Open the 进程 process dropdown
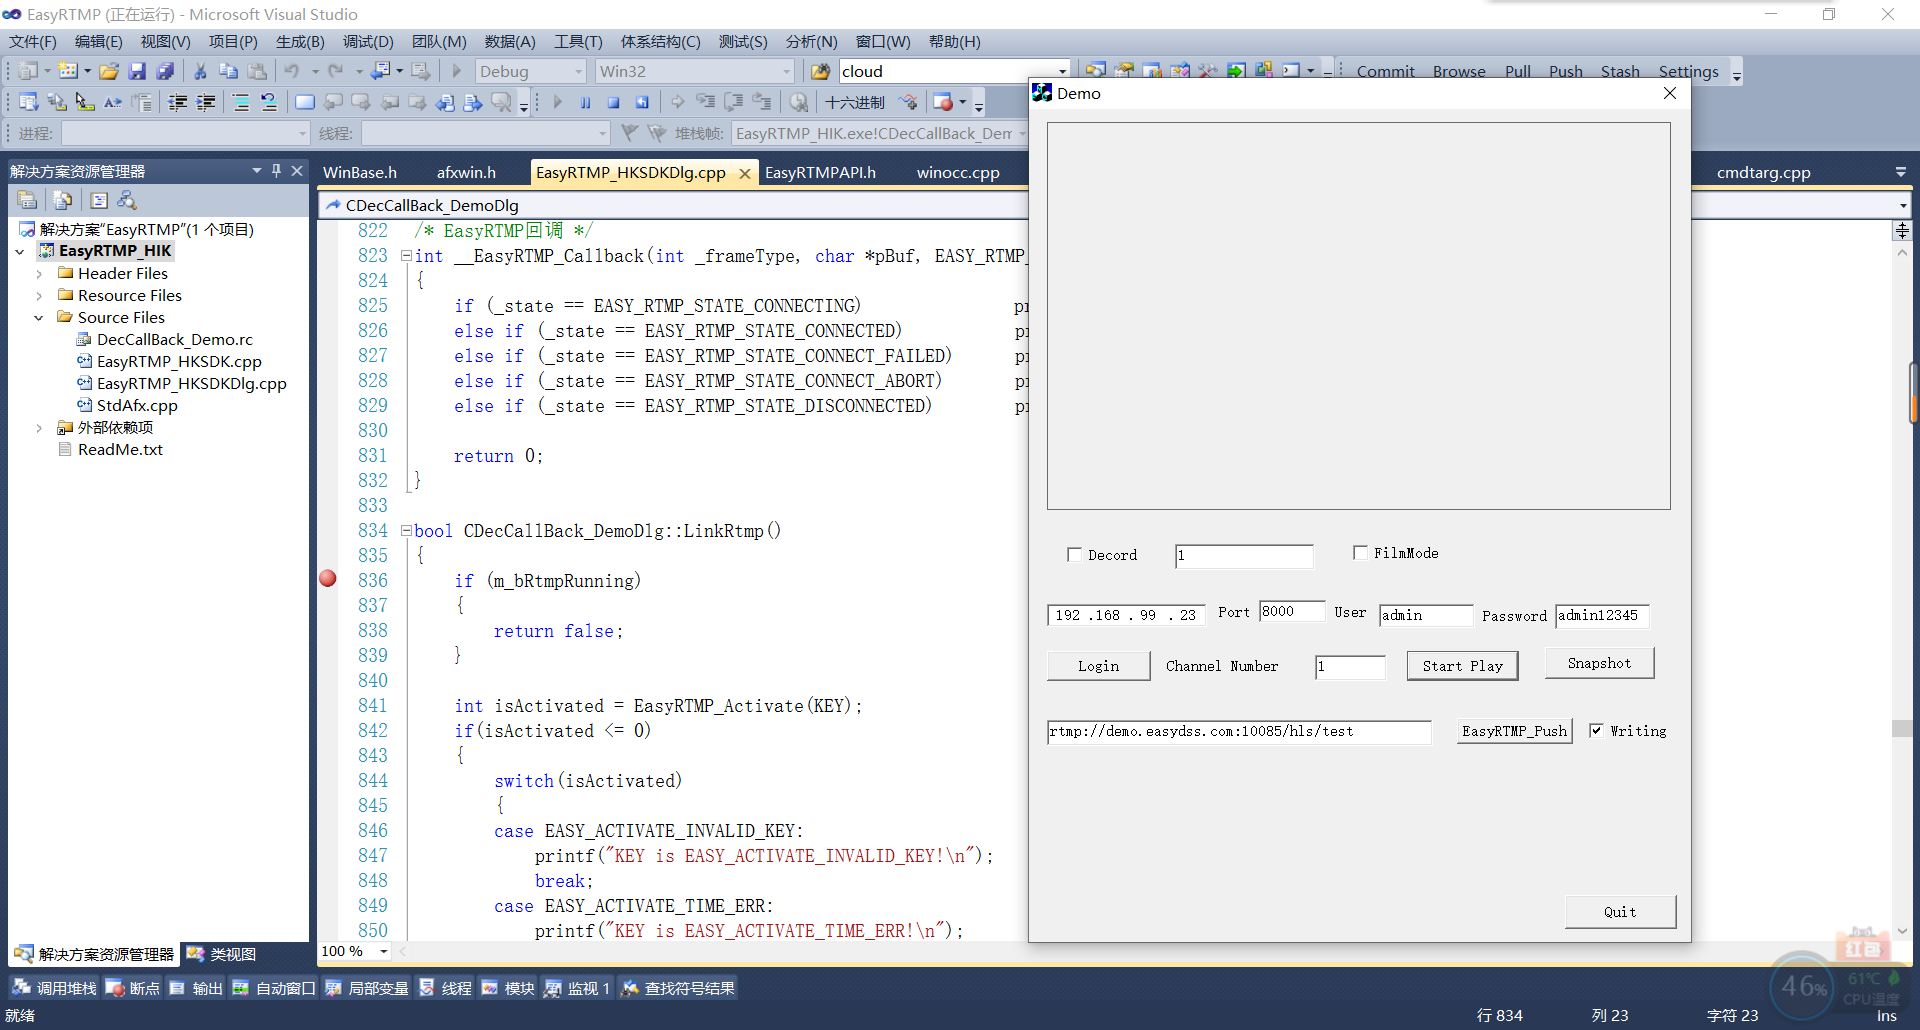 302,133
